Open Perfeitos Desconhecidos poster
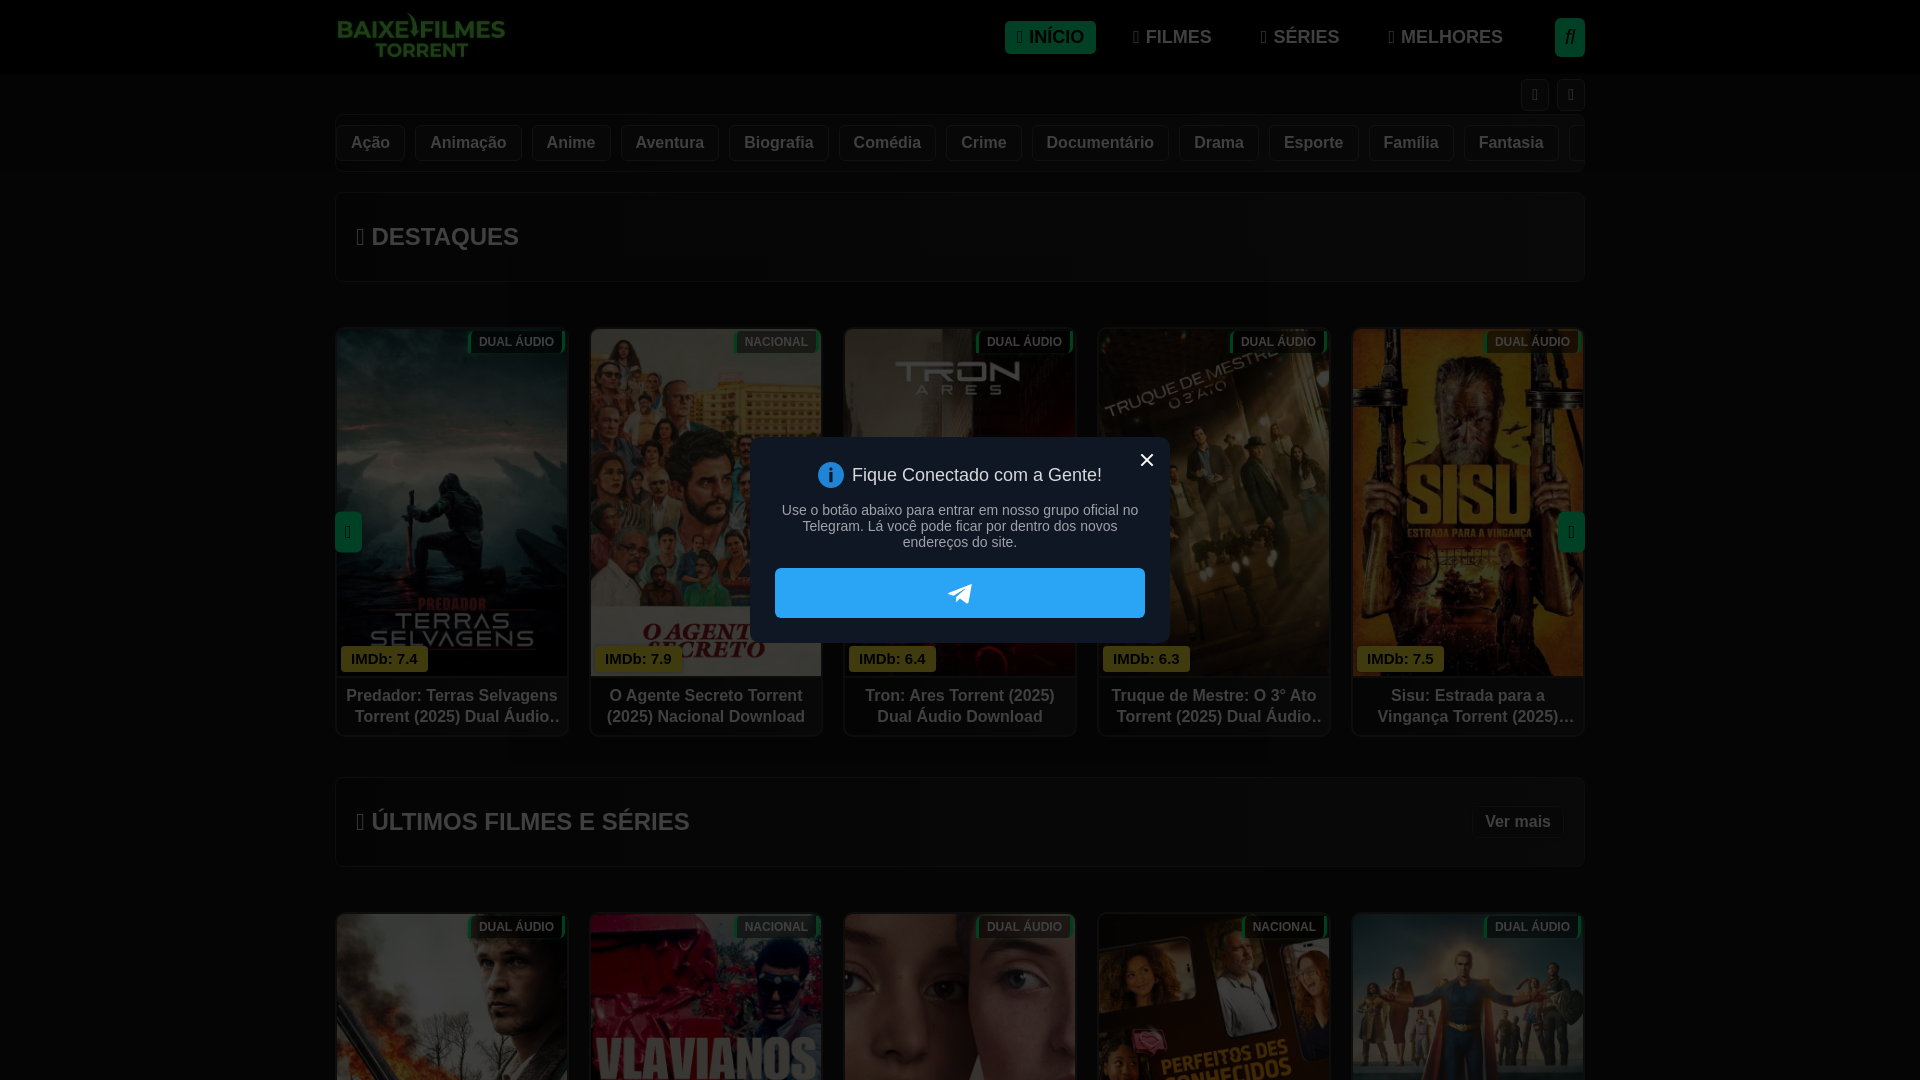The image size is (1920, 1080). [1214, 997]
